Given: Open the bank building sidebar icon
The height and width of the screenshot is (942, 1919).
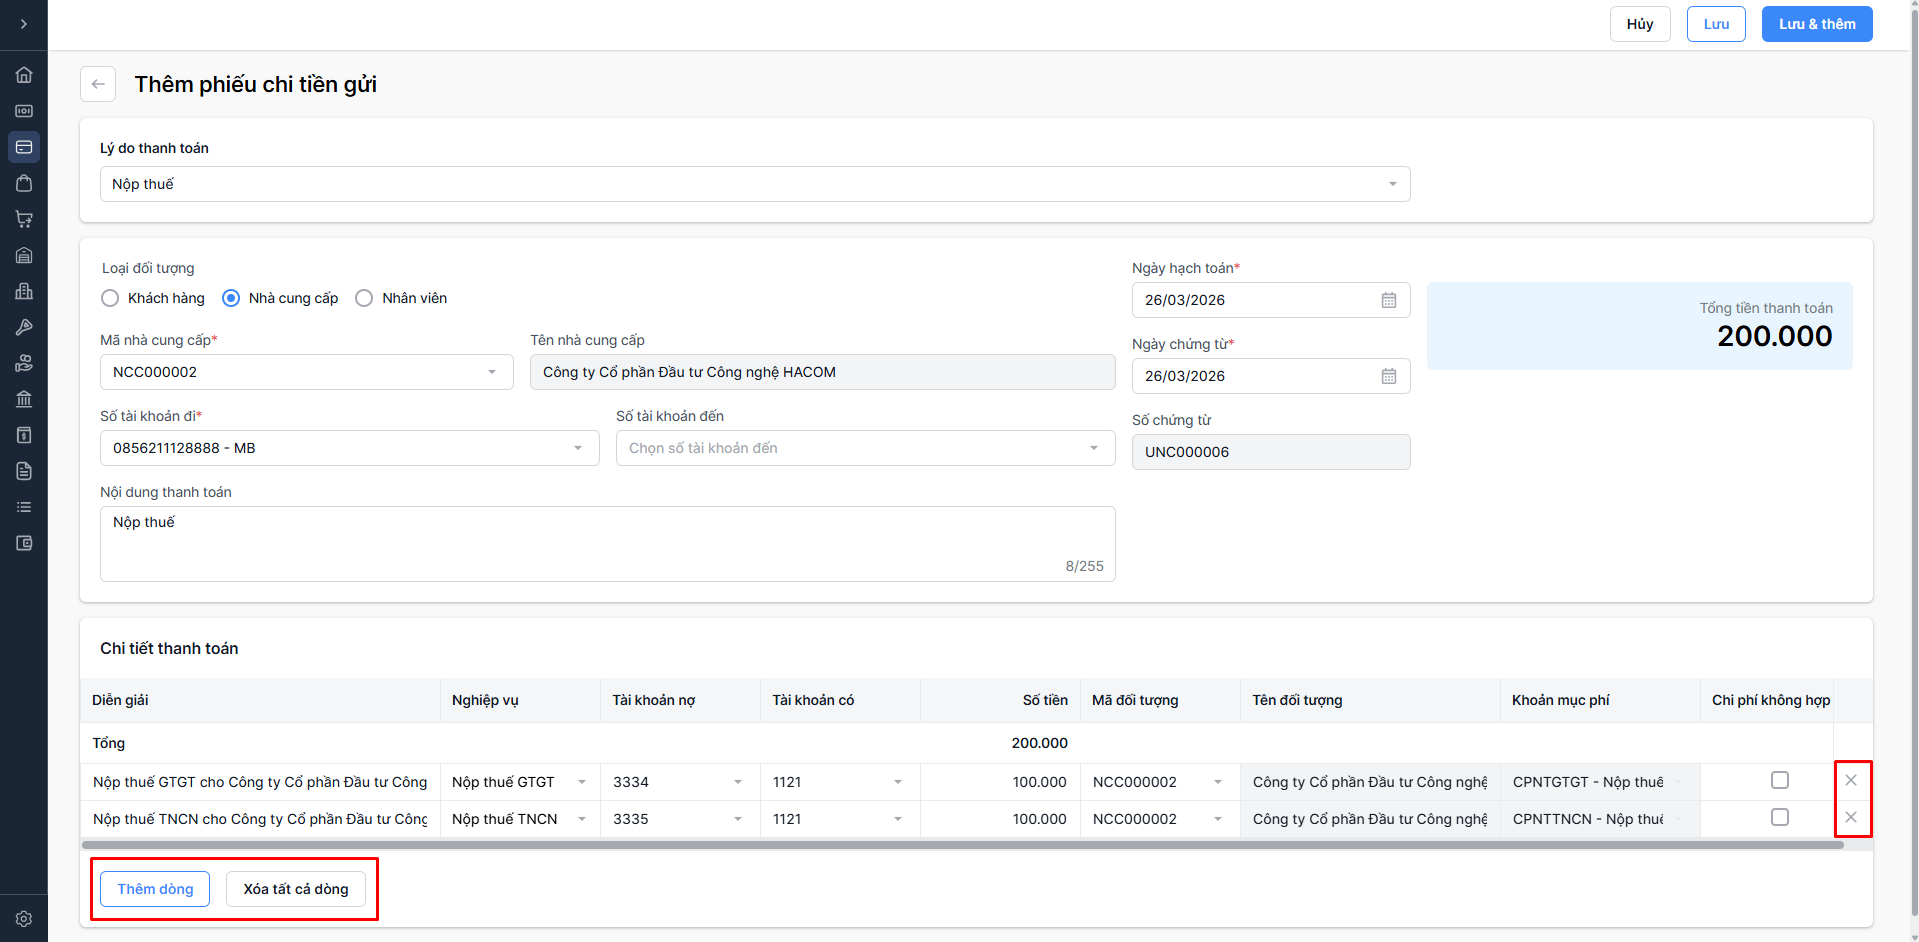Looking at the screenshot, I should 24,399.
